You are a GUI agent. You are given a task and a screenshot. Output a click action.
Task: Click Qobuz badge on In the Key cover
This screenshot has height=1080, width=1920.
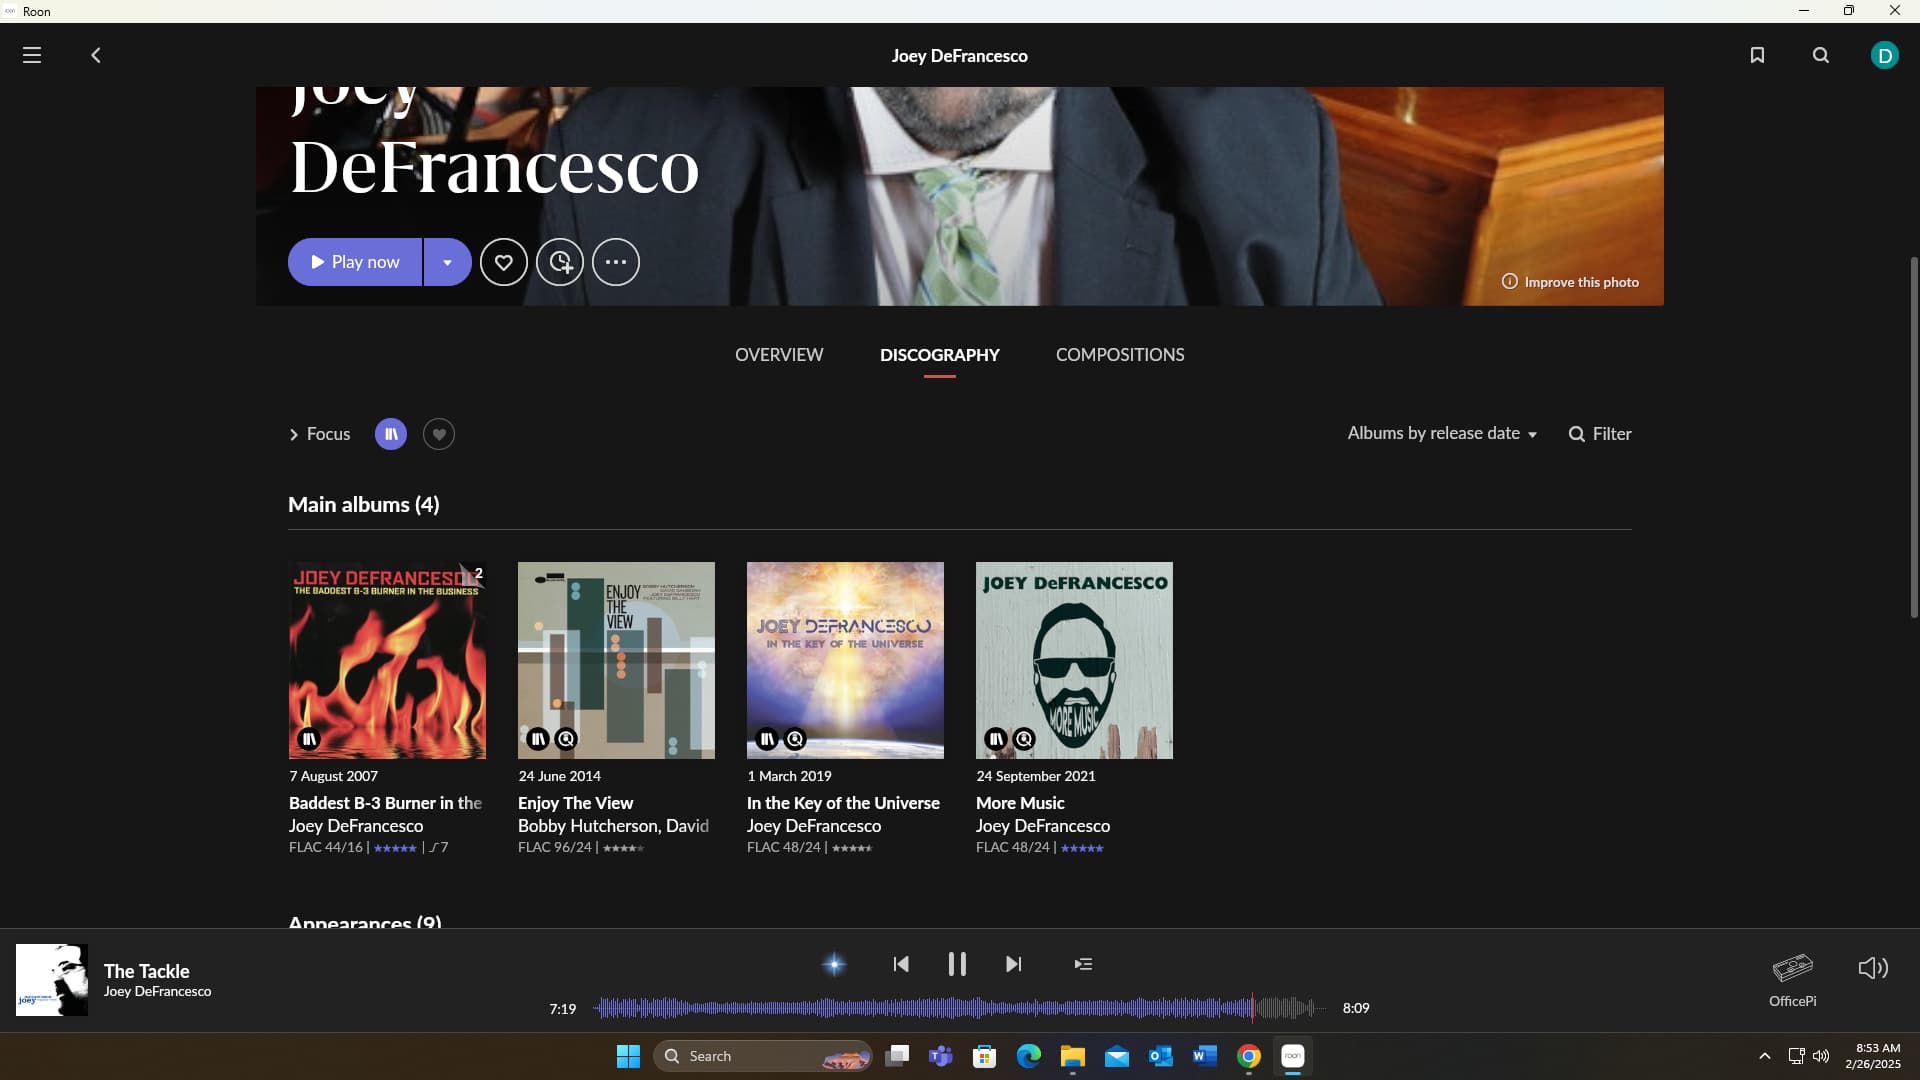(x=795, y=739)
